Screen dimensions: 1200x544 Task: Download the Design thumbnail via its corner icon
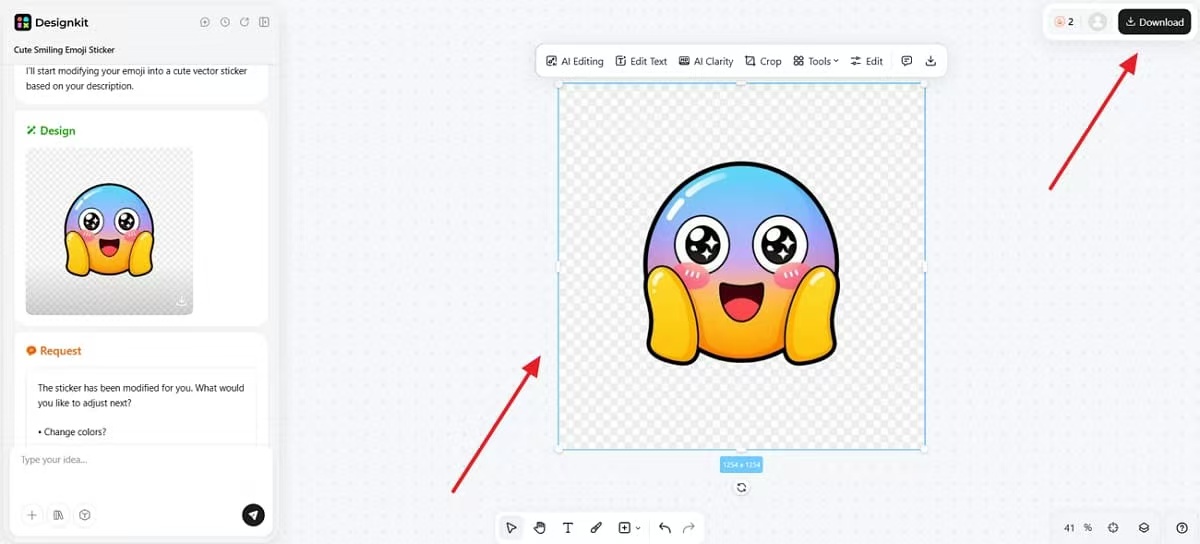(181, 301)
